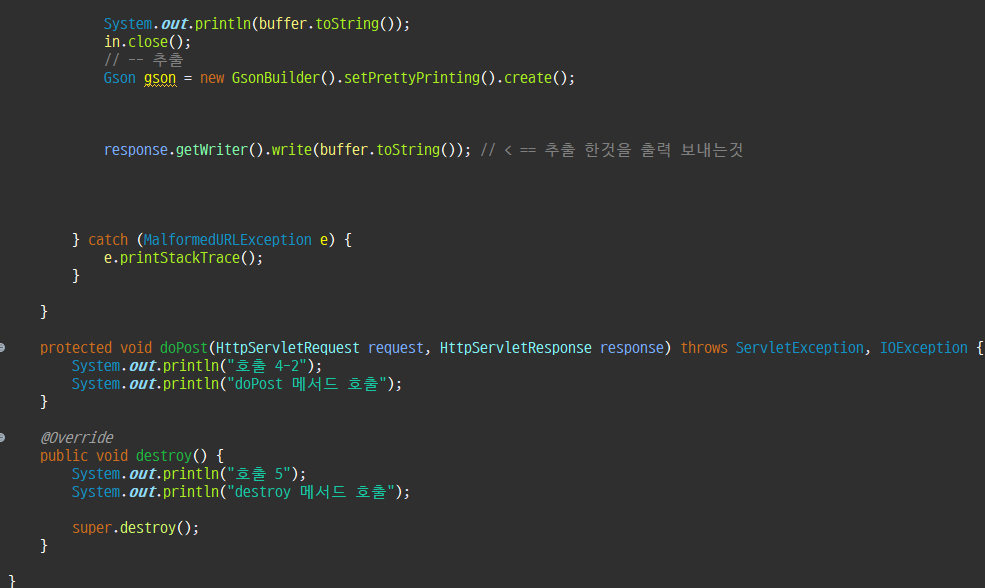Click the '추출 한것을 출력 보내는것' comment

coord(644,150)
